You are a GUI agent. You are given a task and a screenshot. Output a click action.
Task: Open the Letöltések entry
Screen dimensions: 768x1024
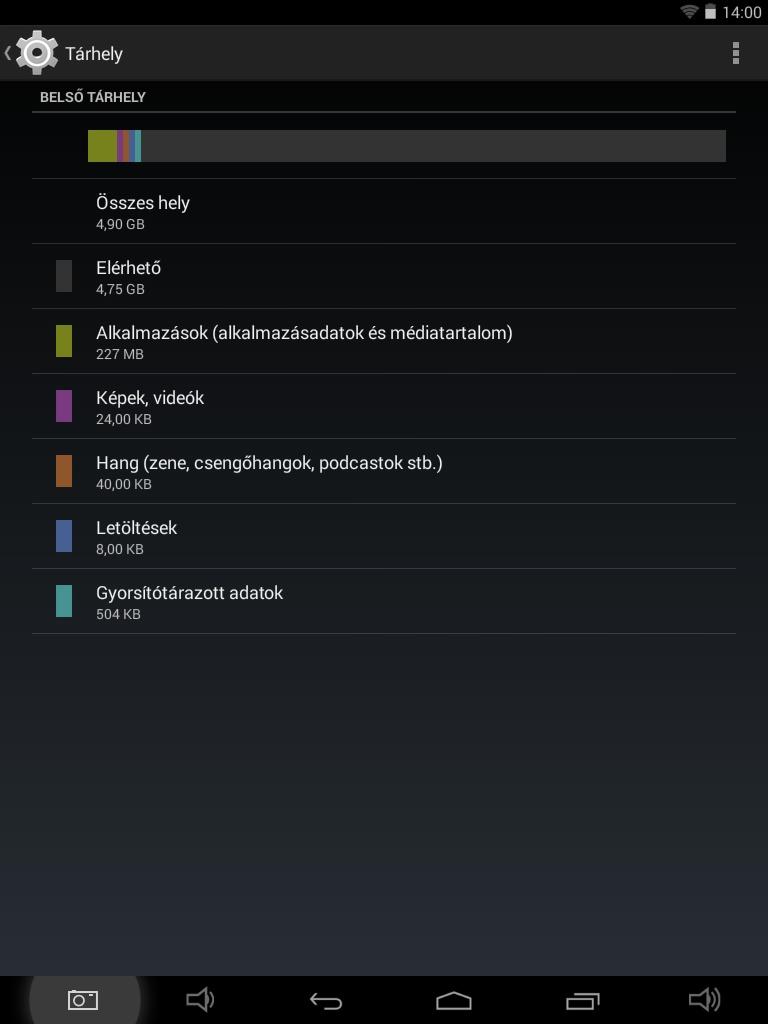tap(384, 536)
